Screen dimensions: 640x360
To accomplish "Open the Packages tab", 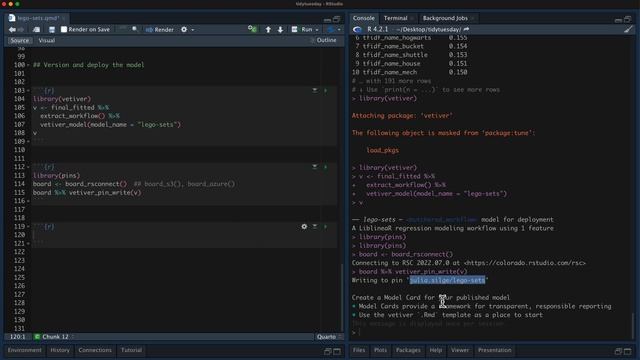I will [x=408, y=350].
